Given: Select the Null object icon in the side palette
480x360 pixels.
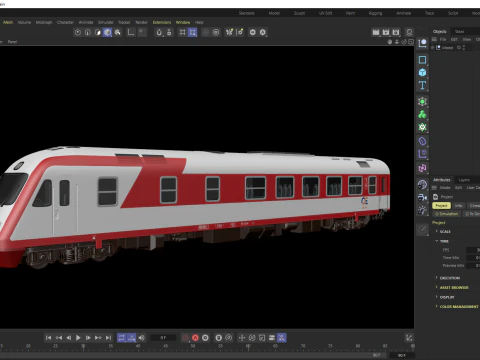Looking at the screenshot, I should coord(422,43).
